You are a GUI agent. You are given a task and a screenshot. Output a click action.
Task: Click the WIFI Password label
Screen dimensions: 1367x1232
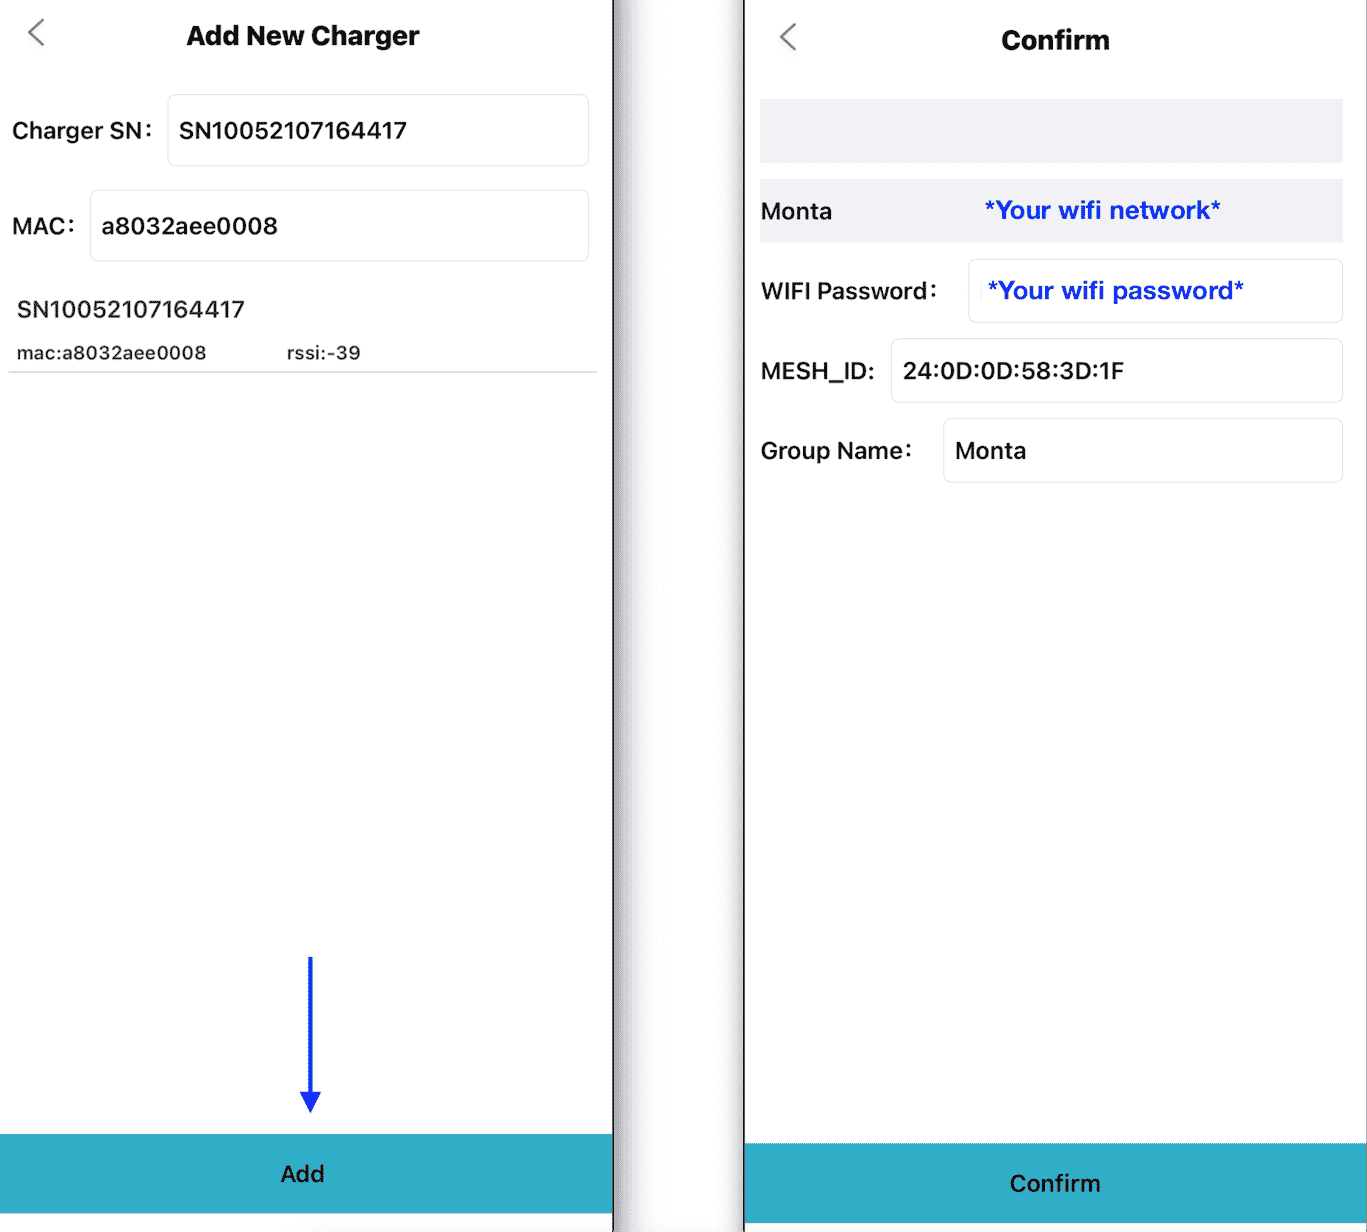point(848,291)
